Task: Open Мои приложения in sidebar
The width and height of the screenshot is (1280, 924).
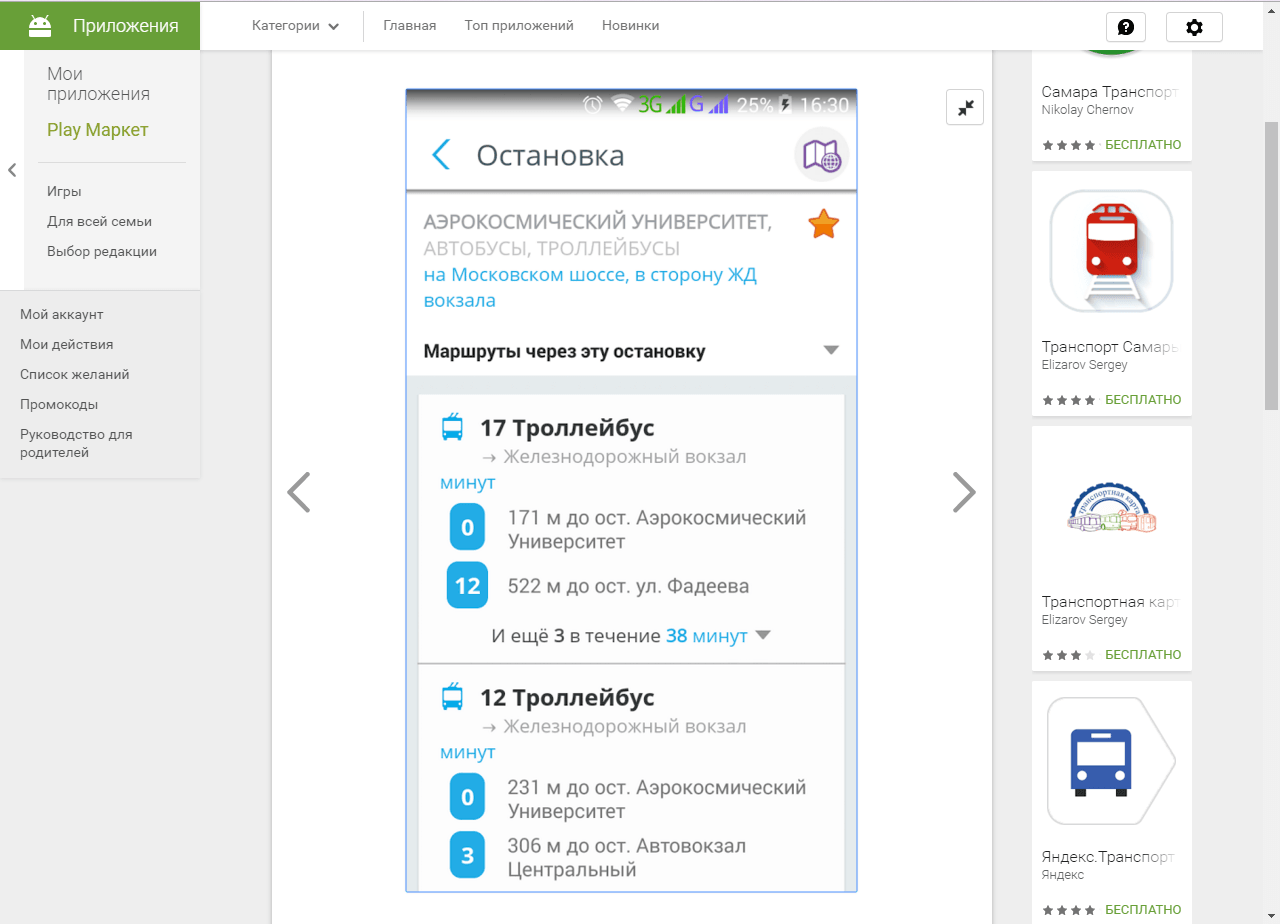Action: coord(98,84)
